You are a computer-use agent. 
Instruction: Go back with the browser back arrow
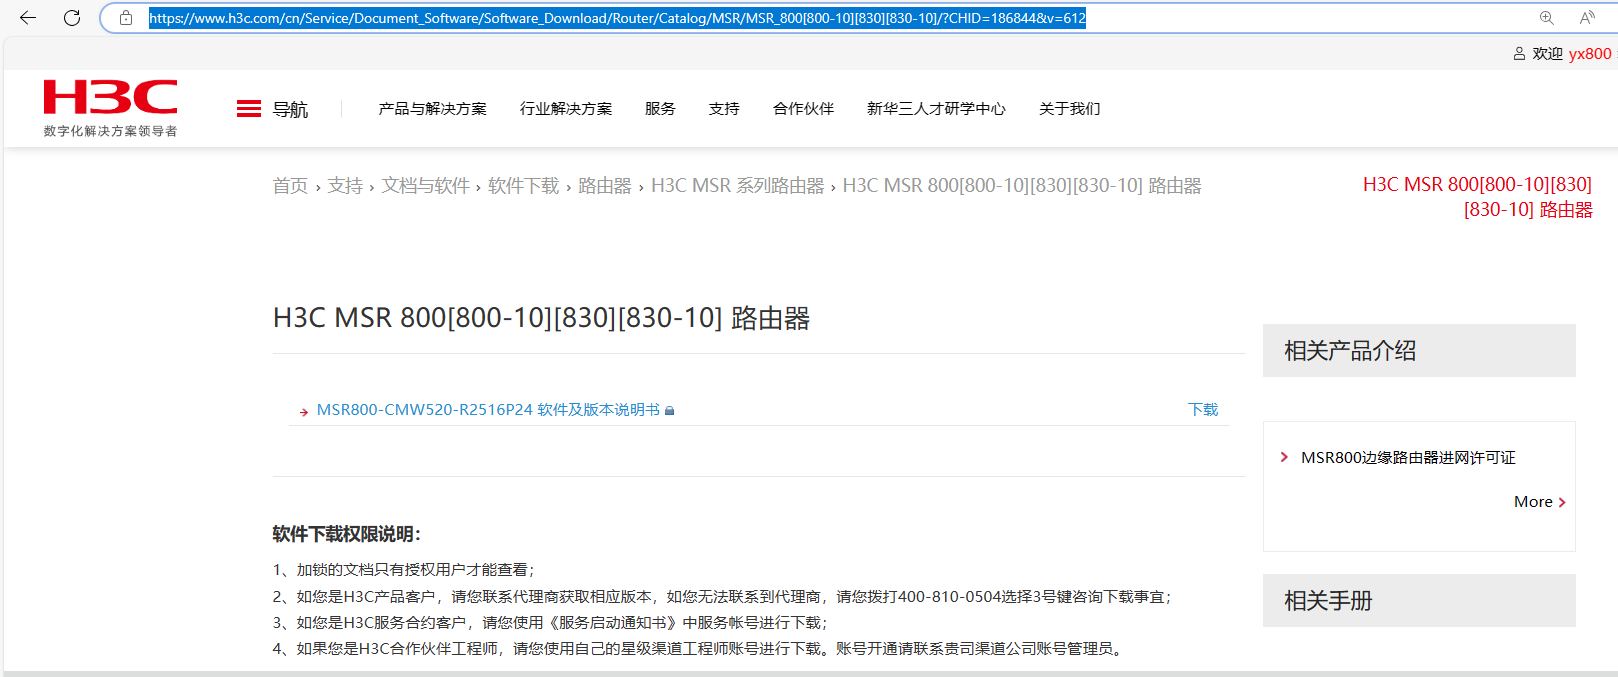click(x=28, y=18)
